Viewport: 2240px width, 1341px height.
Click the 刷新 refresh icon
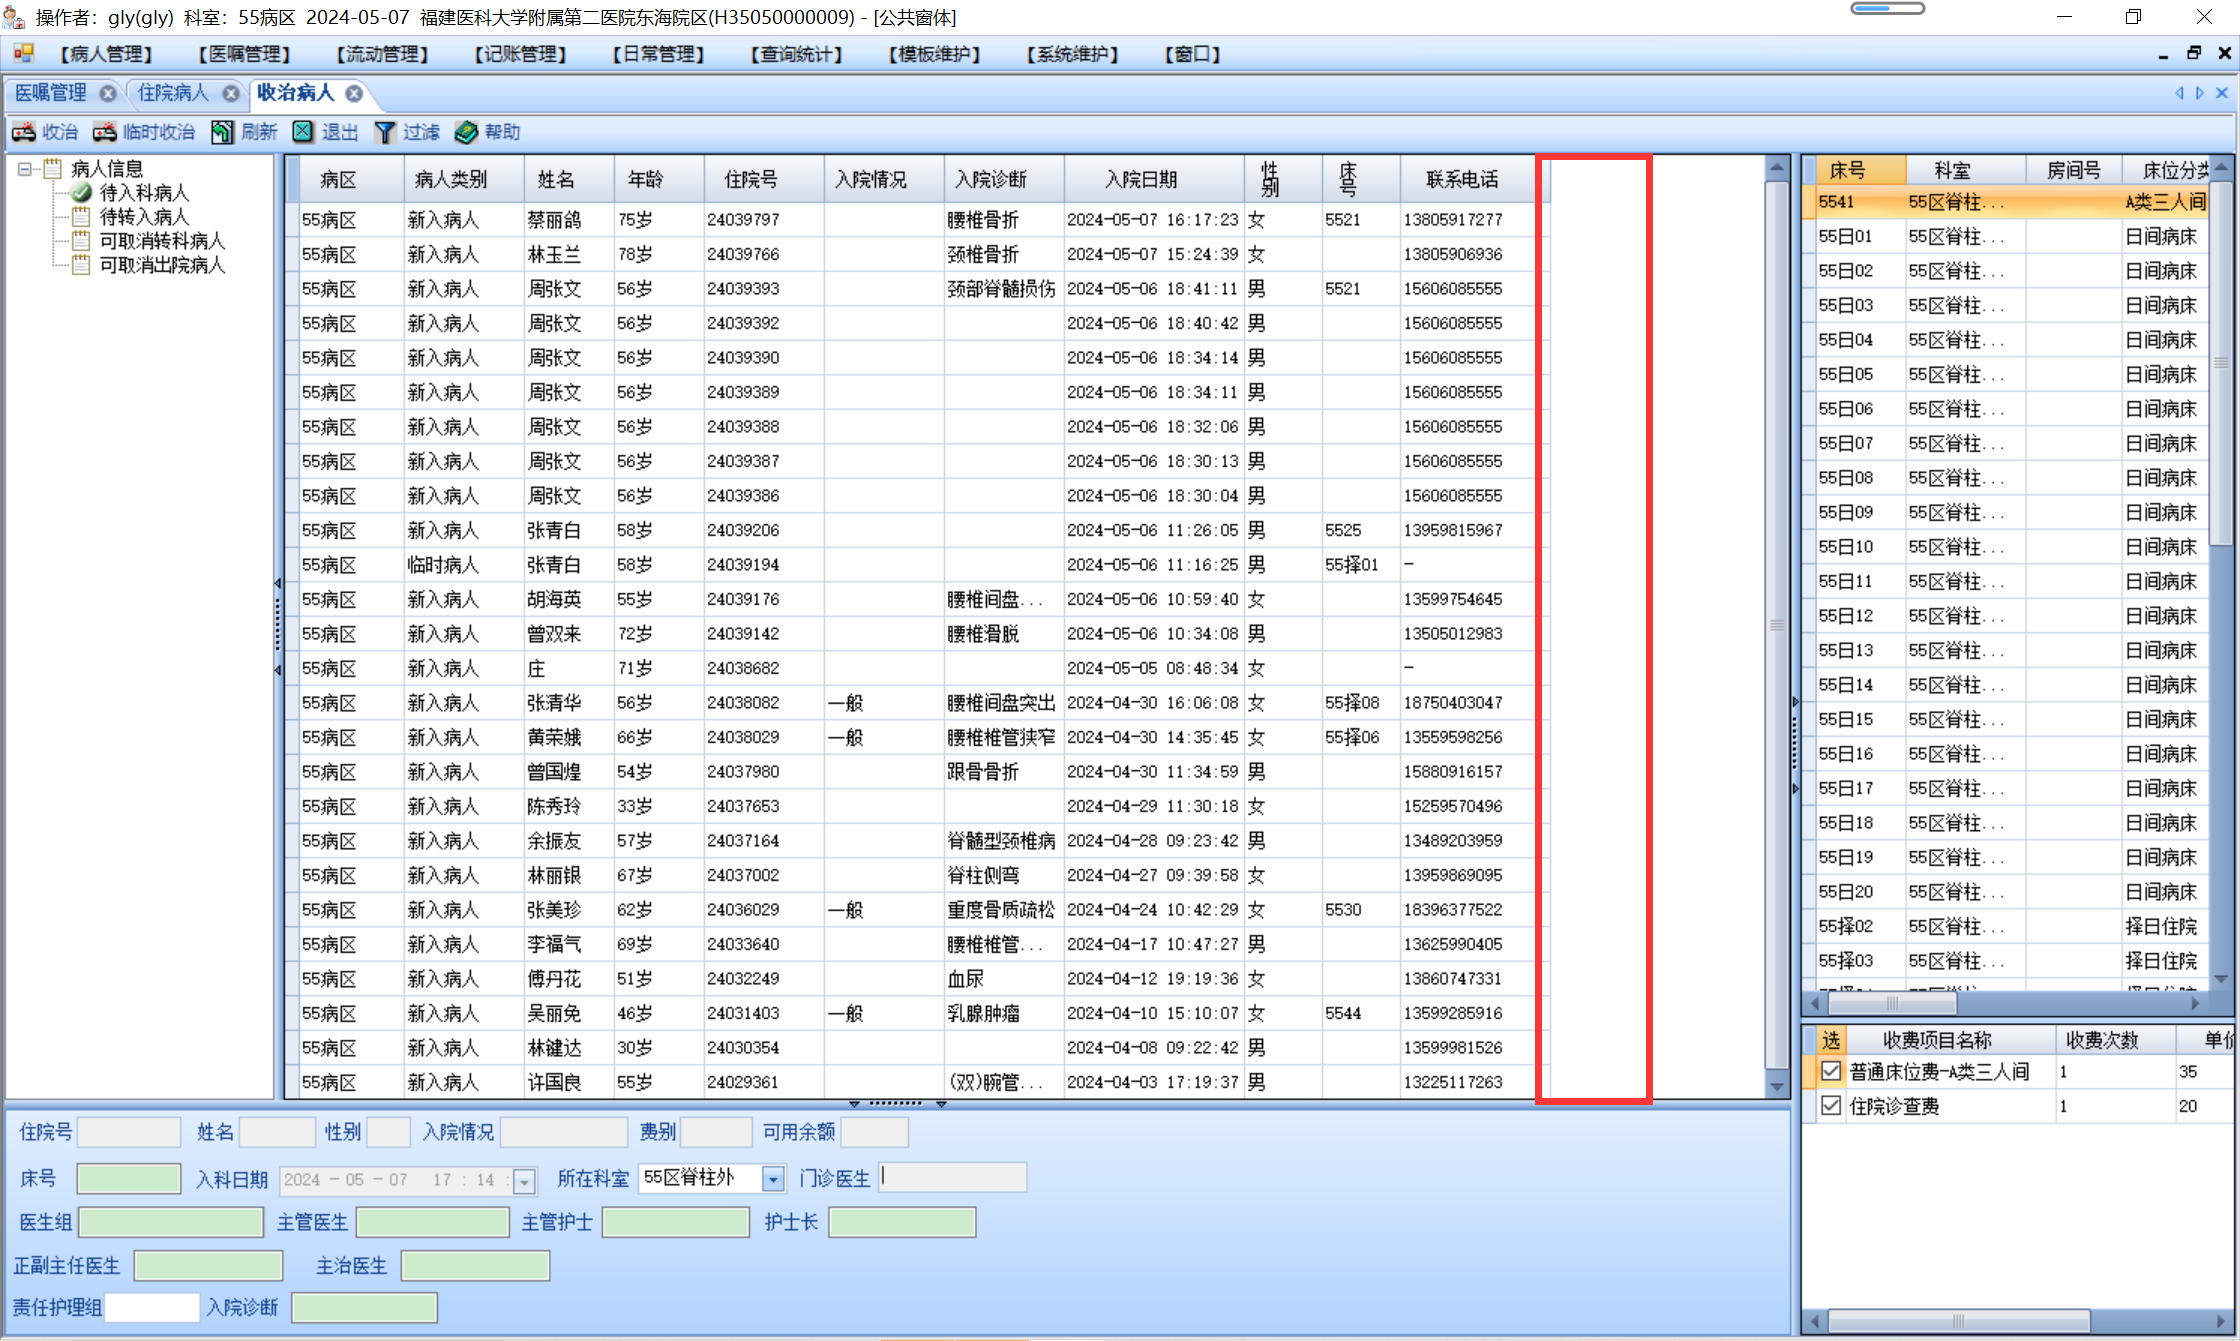point(222,132)
